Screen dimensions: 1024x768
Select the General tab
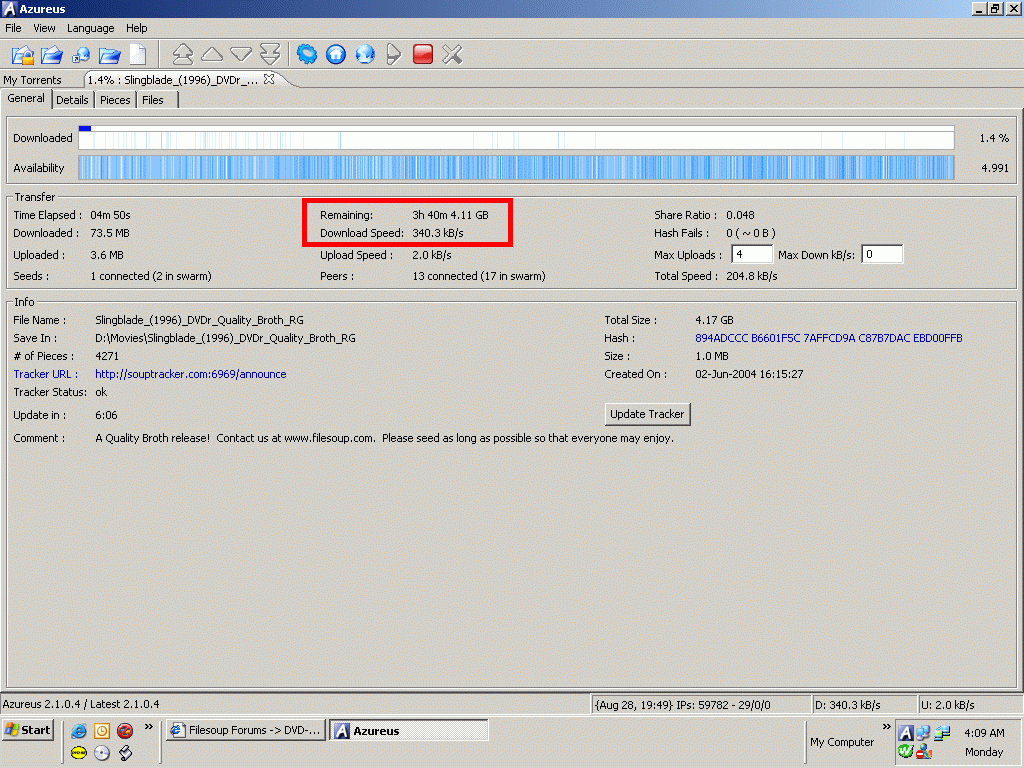pyautogui.click(x=26, y=99)
